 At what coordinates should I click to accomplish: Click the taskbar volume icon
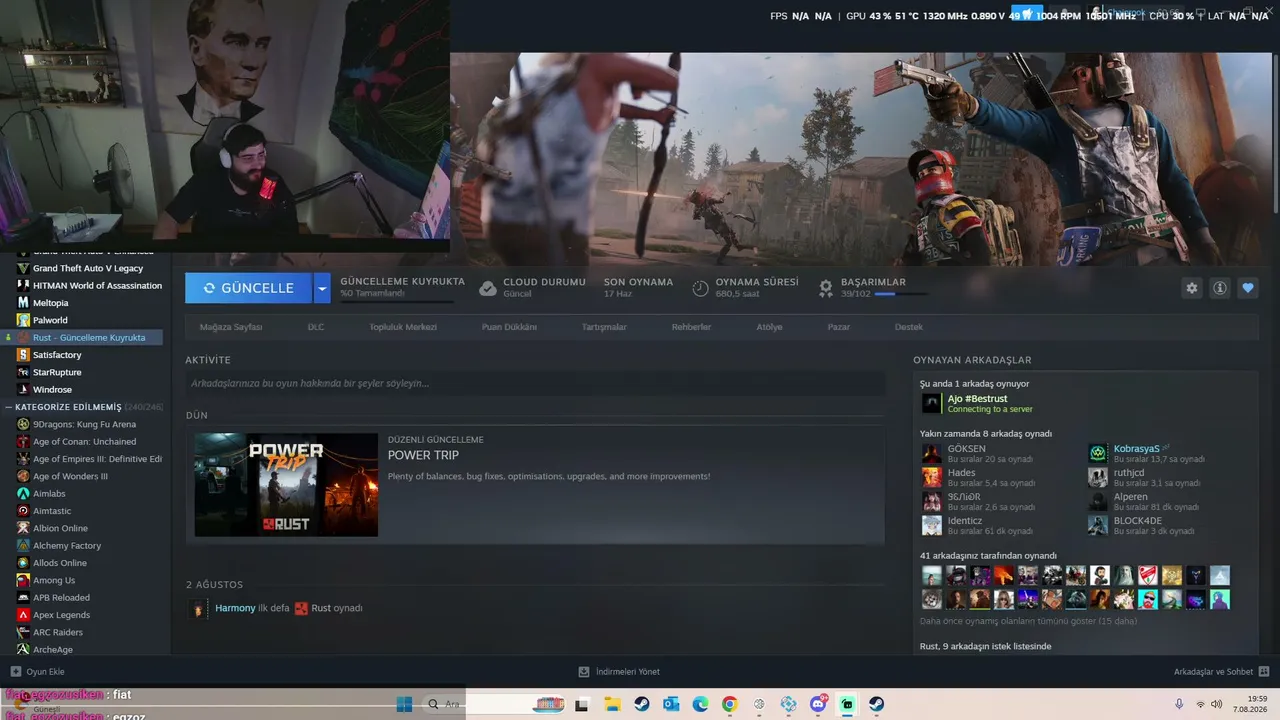coord(1217,704)
